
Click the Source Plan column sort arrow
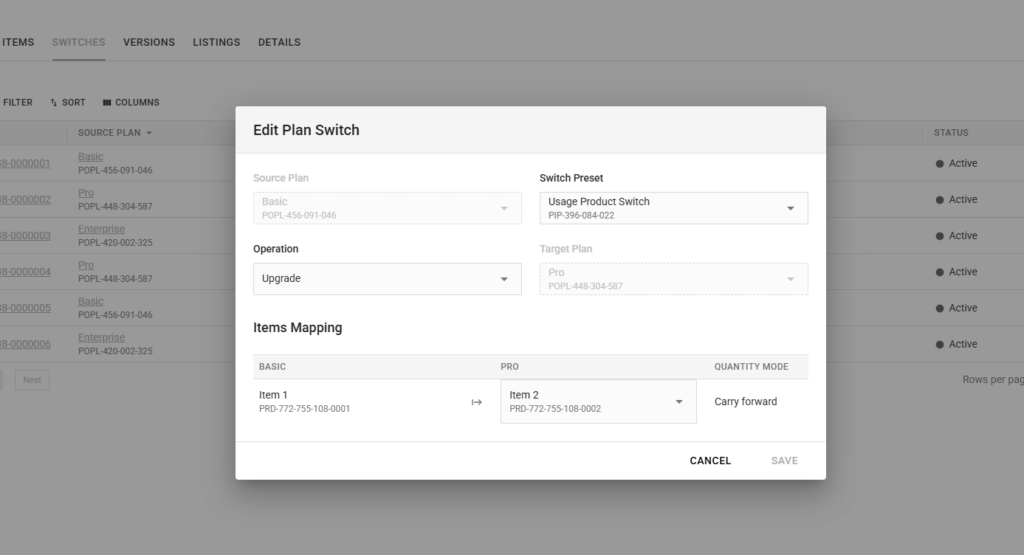click(x=149, y=133)
